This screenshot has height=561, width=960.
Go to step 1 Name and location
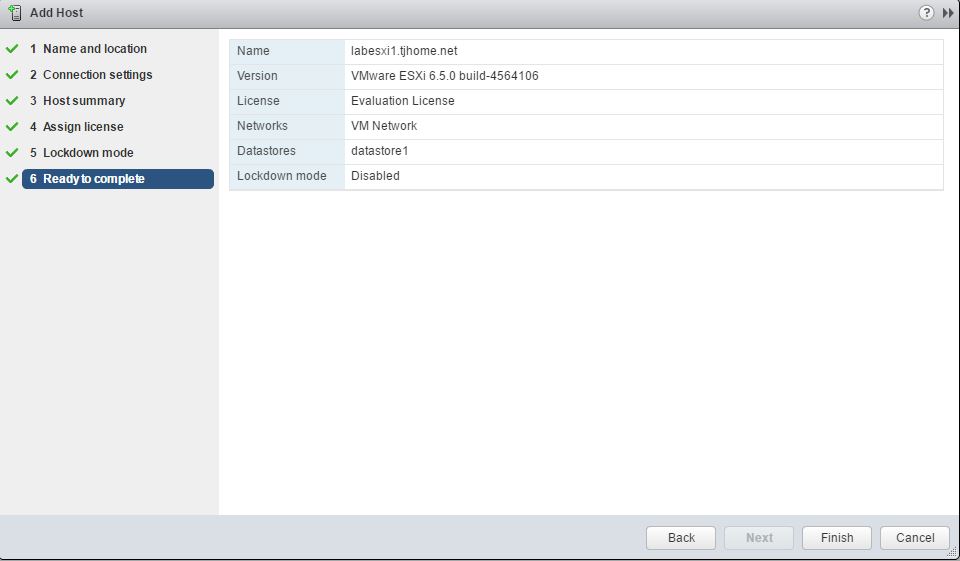[x=88, y=48]
